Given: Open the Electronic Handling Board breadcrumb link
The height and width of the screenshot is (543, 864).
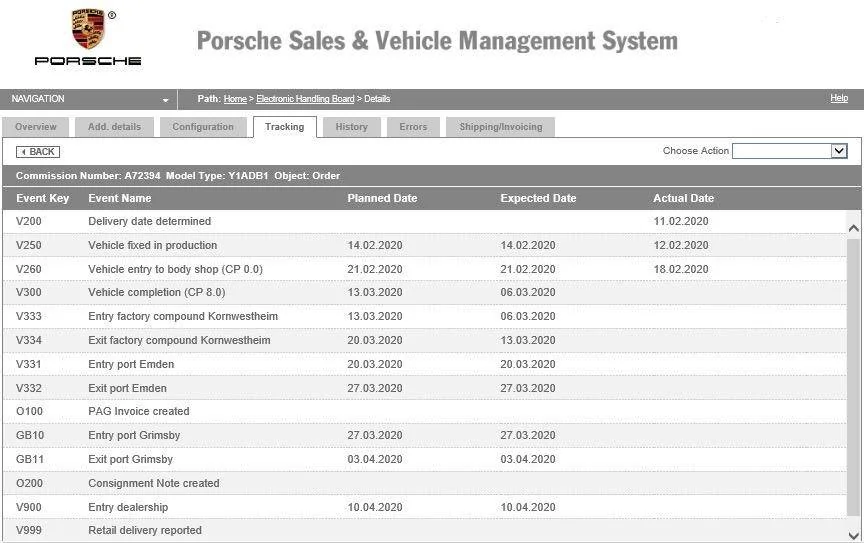Looking at the screenshot, I should (305, 99).
